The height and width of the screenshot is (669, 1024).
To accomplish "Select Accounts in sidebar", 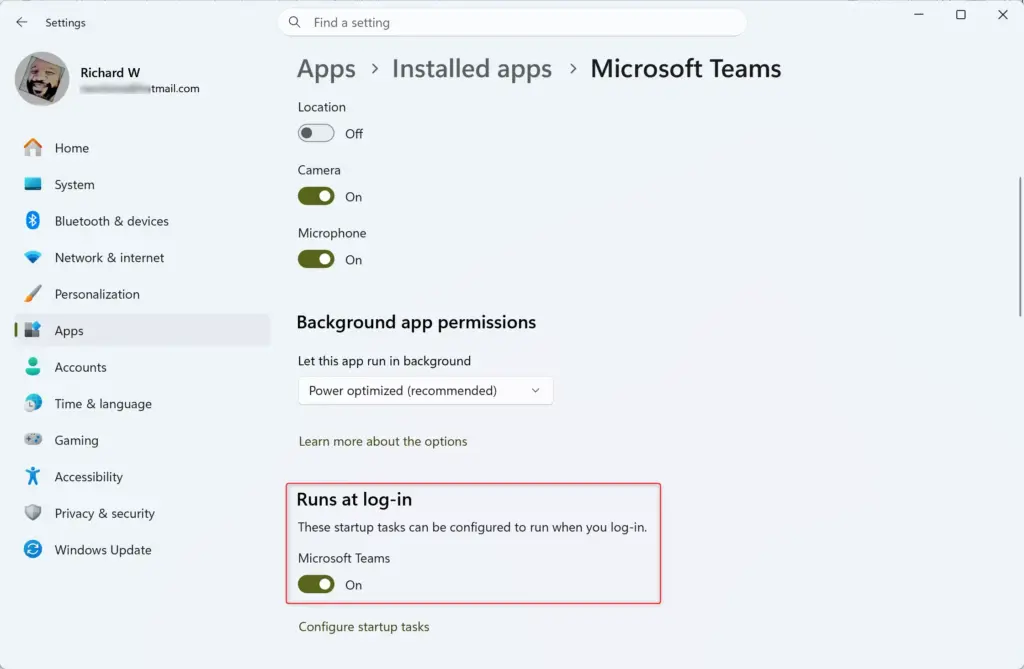I will [142, 367].
